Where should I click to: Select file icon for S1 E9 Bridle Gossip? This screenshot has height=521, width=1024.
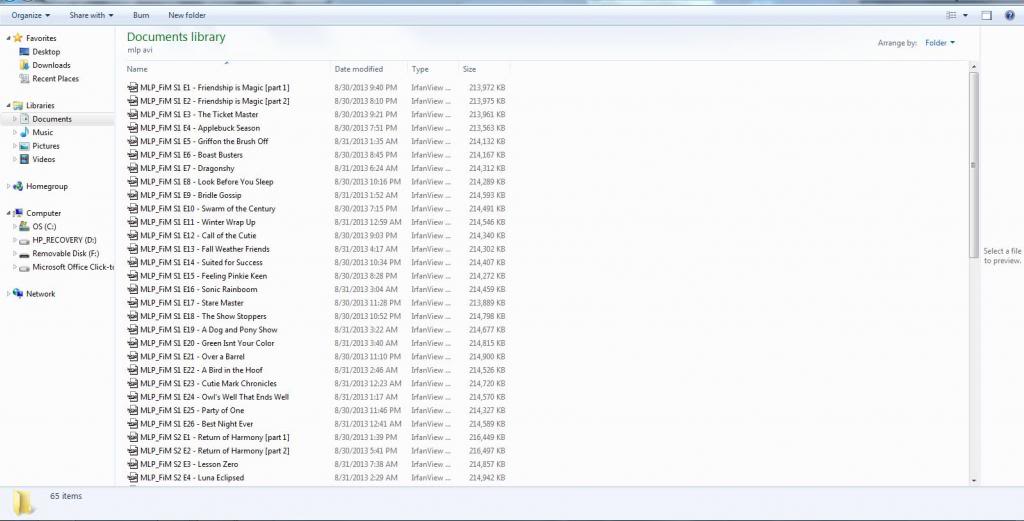(x=133, y=195)
